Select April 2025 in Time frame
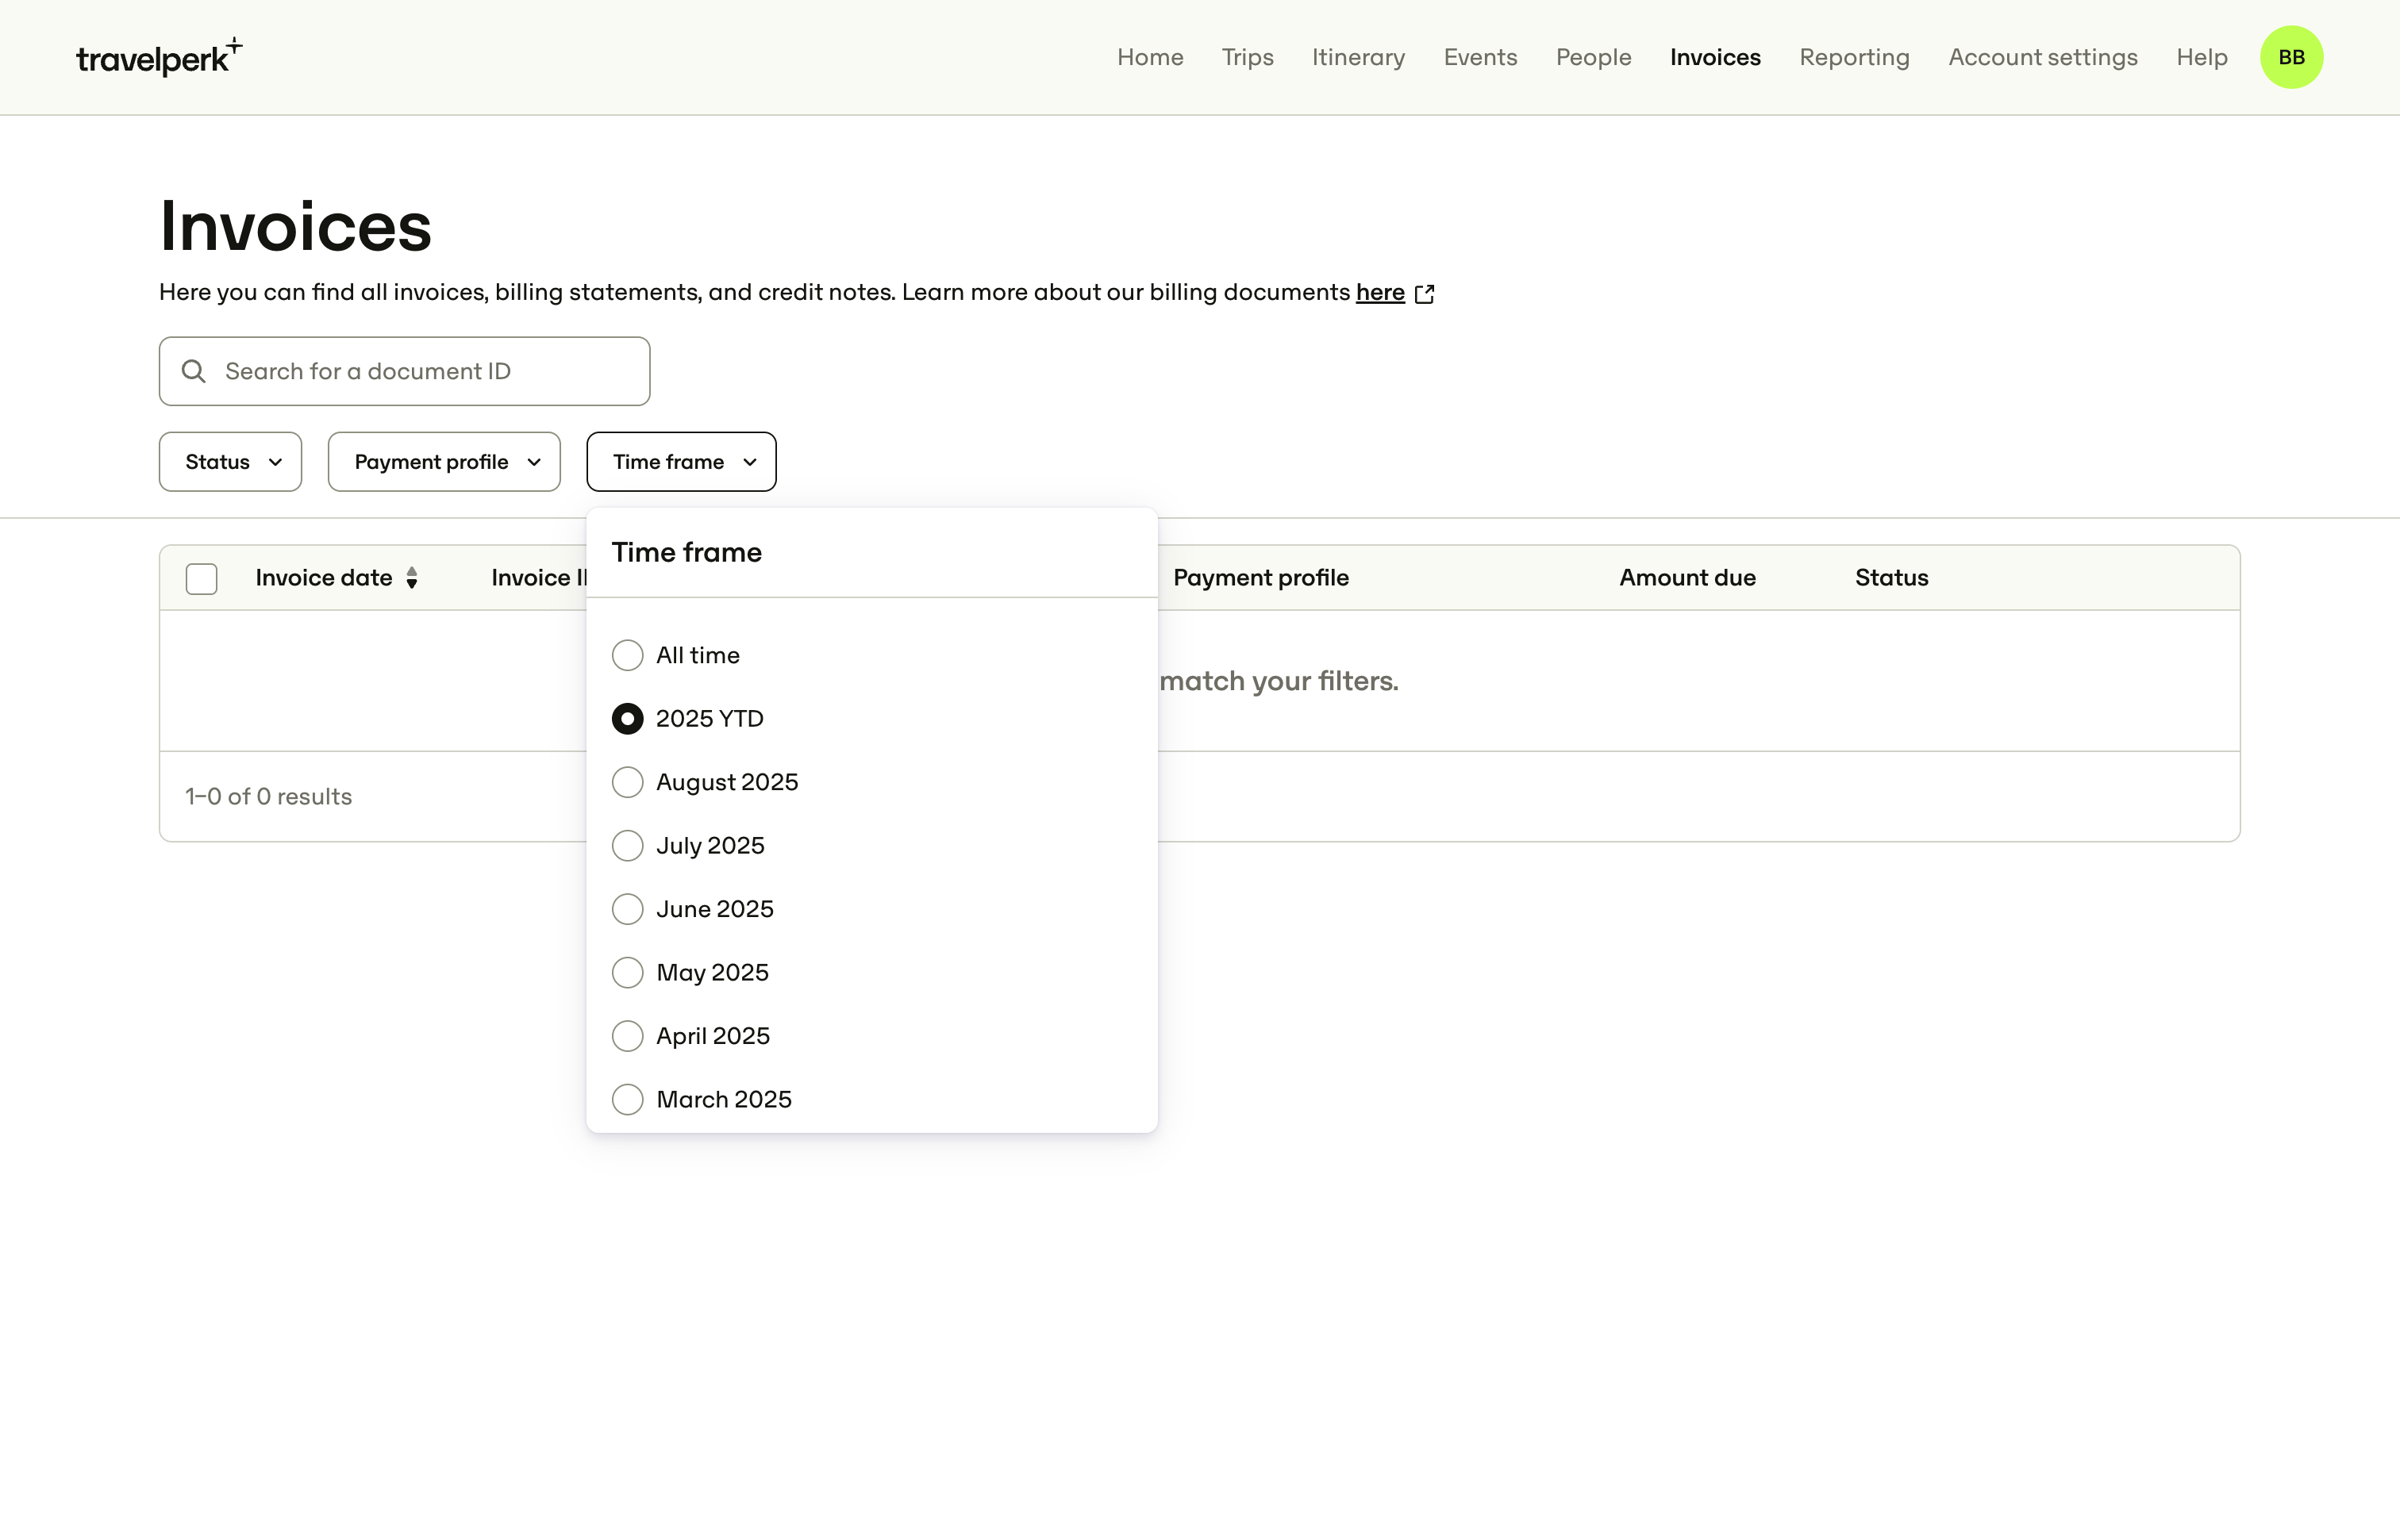 (627, 1036)
